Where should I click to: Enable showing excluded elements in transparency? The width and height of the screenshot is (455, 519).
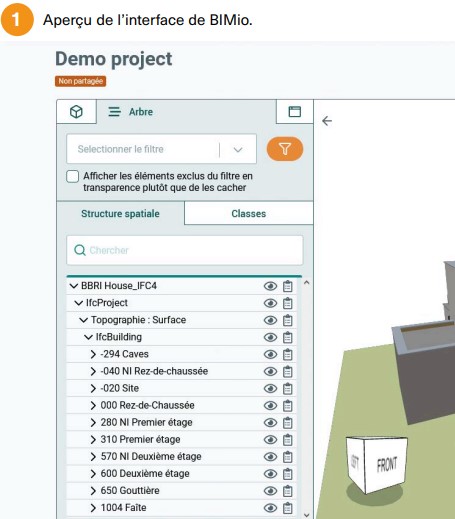pos(72,176)
